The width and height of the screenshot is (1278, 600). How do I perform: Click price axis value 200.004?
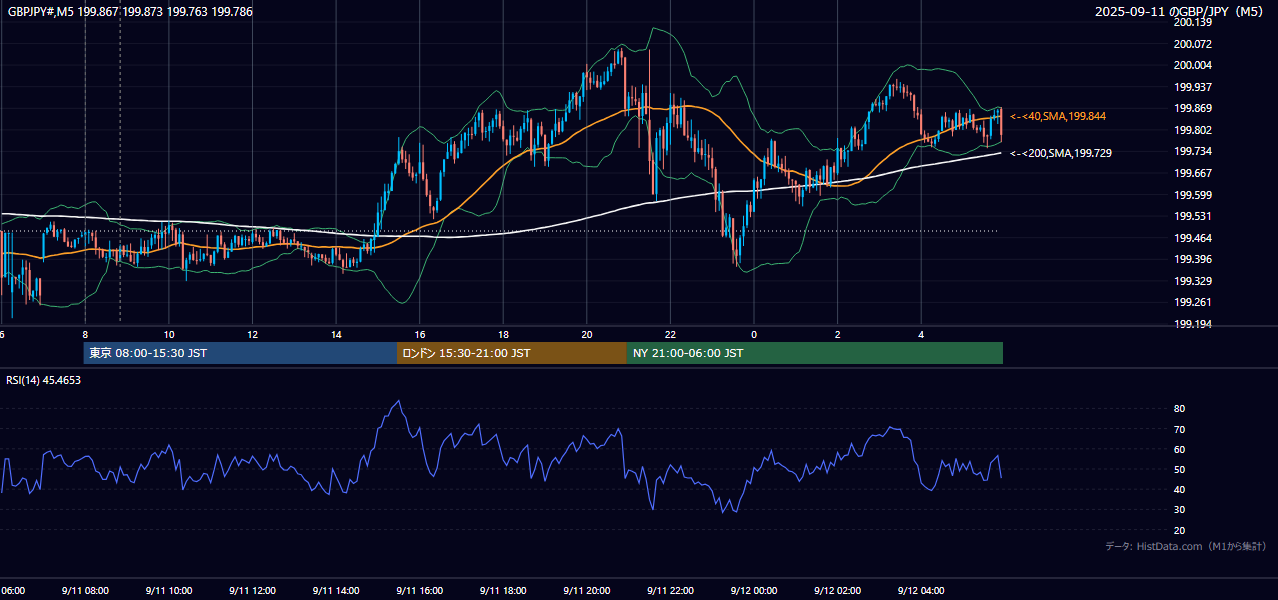[x=1192, y=65]
